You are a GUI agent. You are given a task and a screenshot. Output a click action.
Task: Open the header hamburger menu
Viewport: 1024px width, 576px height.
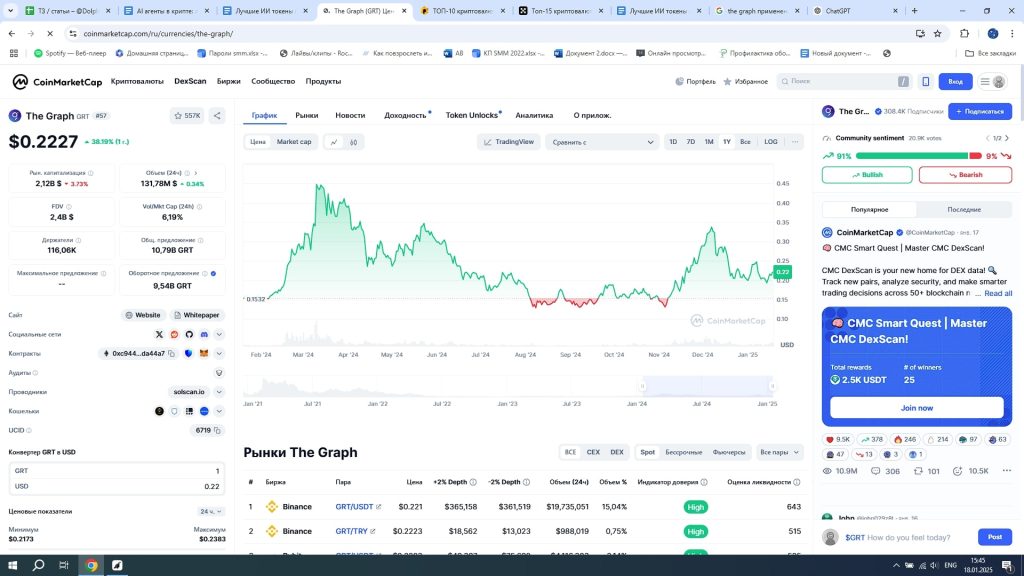[x=985, y=82]
